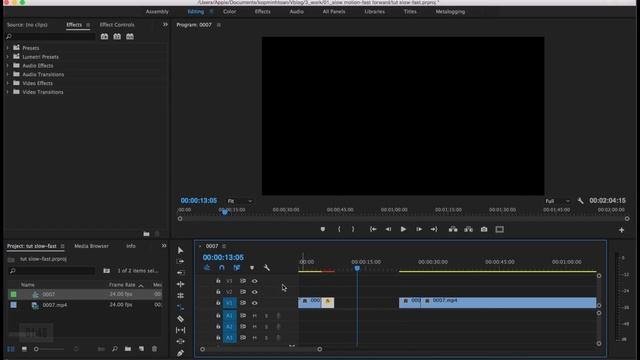640x360 pixels.
Task: Select the Rate Stretch tool
Action: coord(180,307)
